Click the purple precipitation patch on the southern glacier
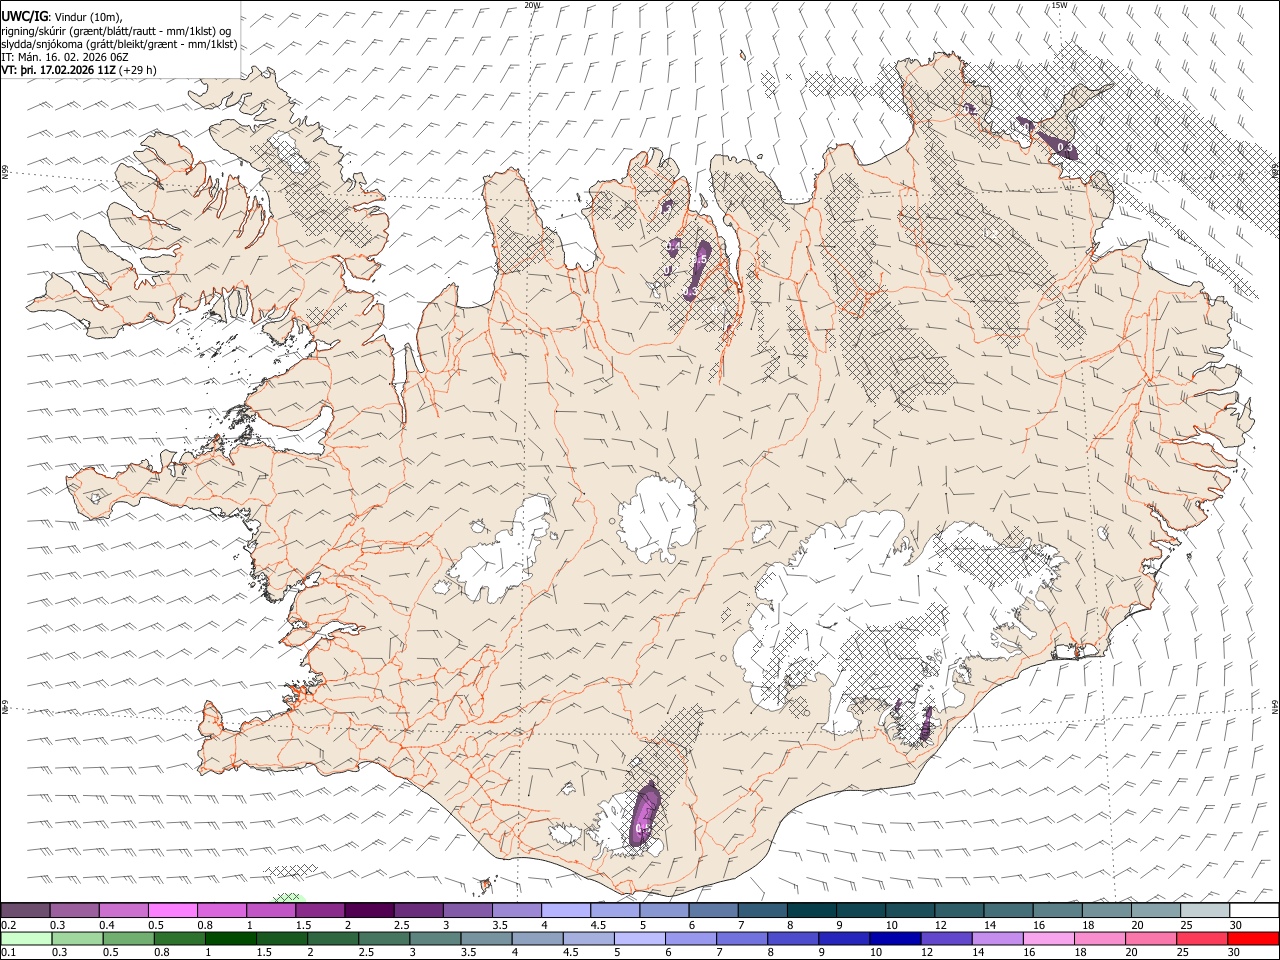1280x960 pixels. pos(646,816)
